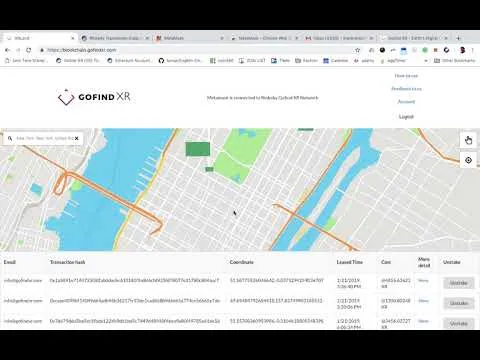The height and width of the screenshot is (360, 480).
Task: Click the magnifier icon in map search
Action: (x=10, y=138)
